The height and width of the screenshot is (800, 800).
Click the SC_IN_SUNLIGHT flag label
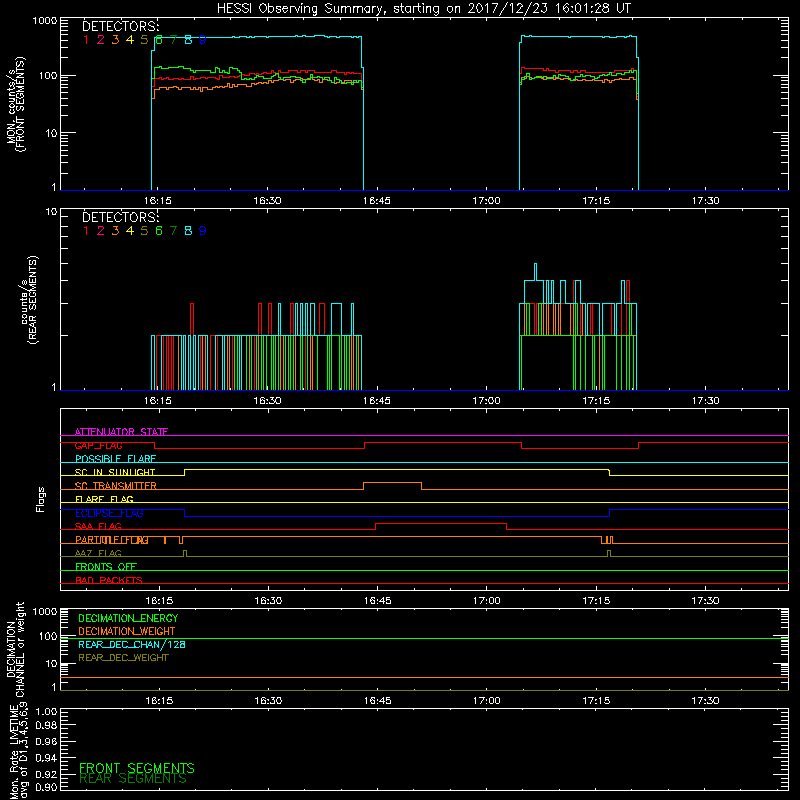[x=115, y=472]
